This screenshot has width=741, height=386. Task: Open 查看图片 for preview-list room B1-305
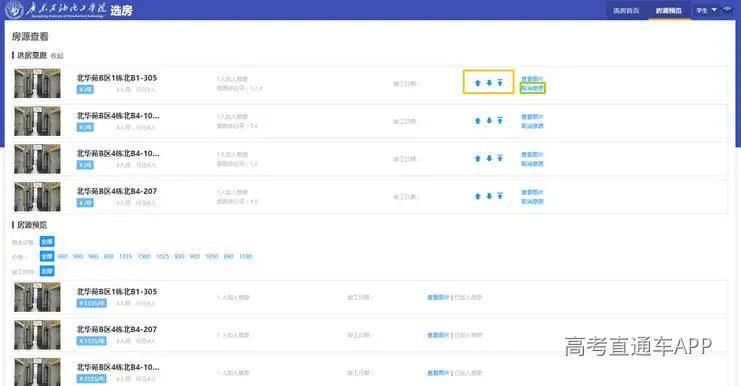coord(438,298)
